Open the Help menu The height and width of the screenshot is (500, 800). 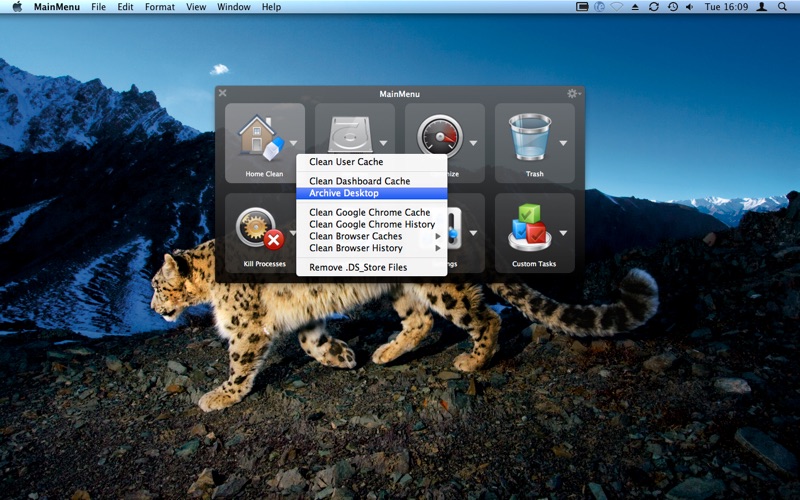click(271, 7)
